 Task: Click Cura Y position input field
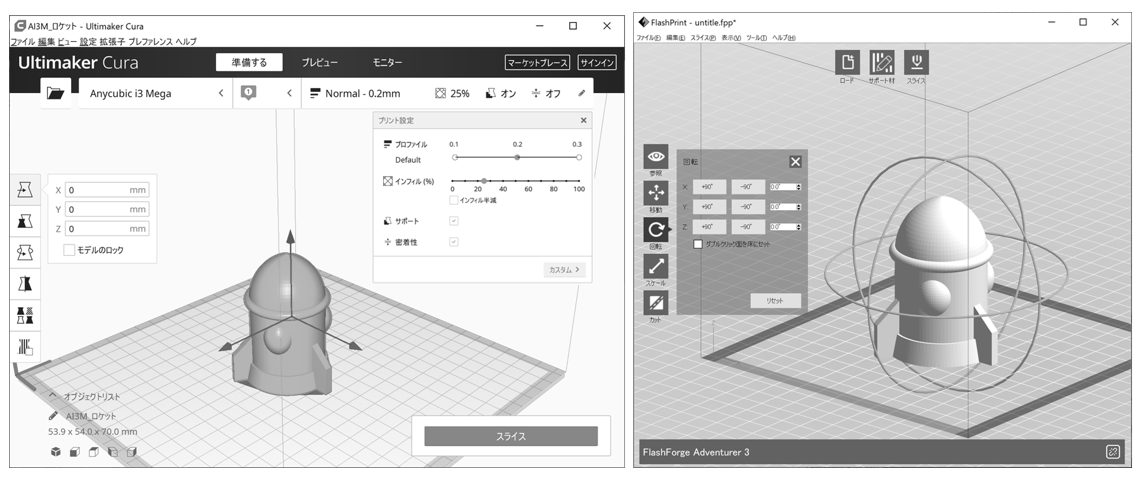tap(107, 210)
